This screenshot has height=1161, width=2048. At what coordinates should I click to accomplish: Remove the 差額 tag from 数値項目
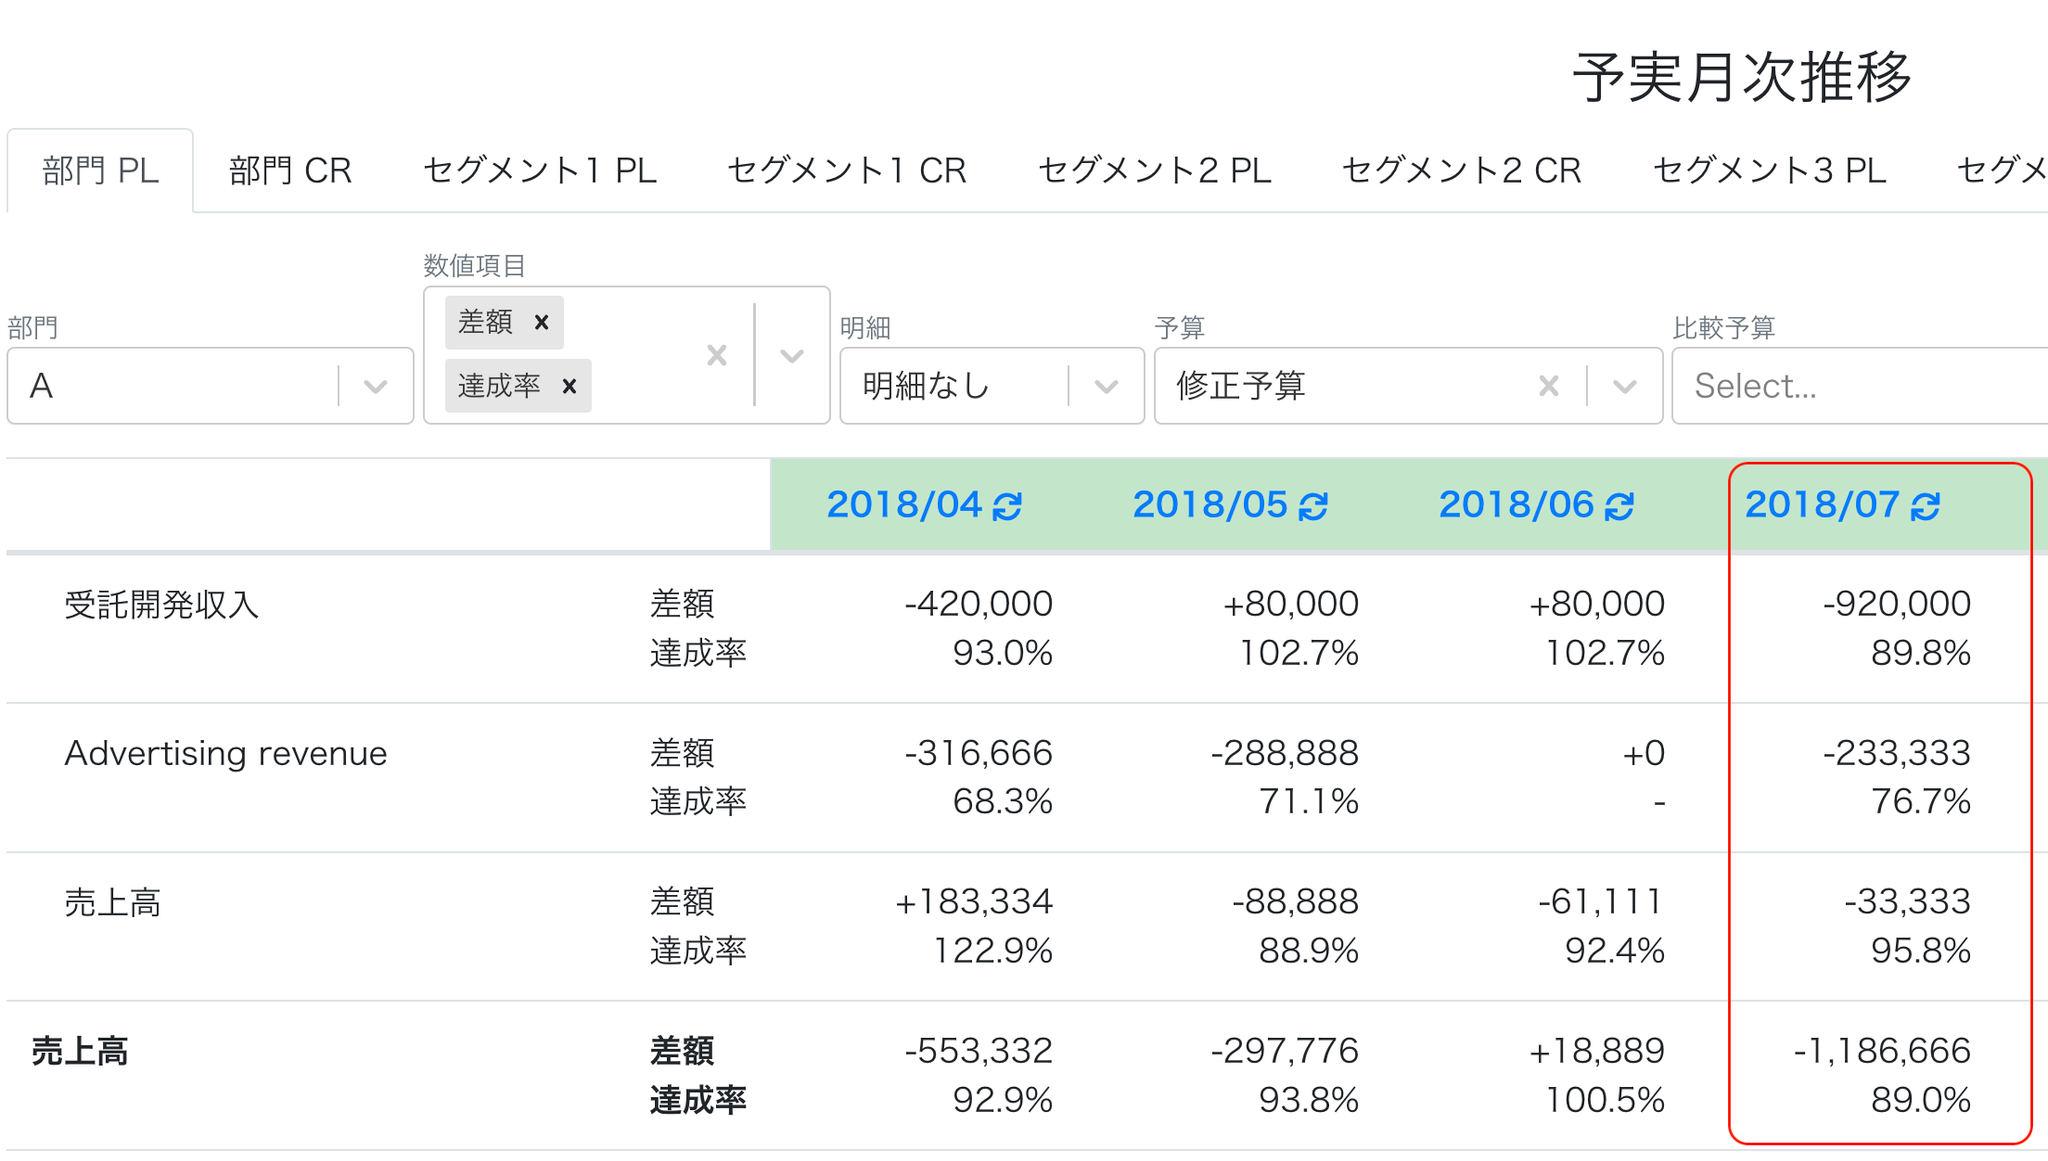point(542,323)
